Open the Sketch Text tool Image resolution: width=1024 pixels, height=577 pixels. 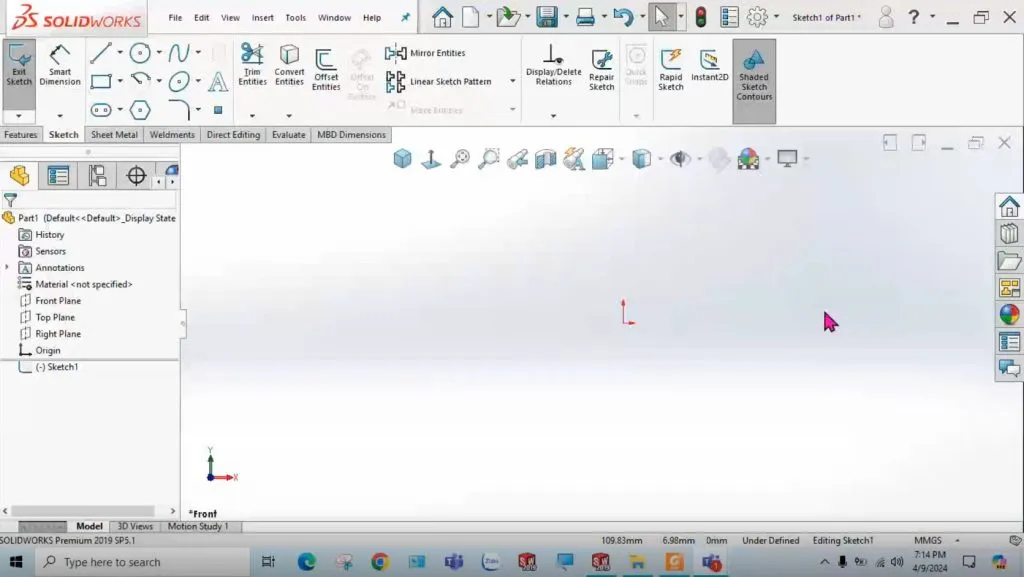pyautogui.click(x=218, y=82)
